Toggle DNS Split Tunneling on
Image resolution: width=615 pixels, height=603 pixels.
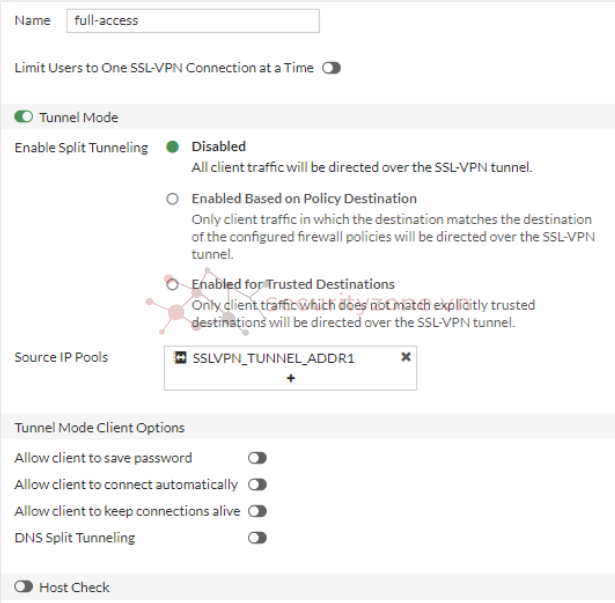(257, 538)
